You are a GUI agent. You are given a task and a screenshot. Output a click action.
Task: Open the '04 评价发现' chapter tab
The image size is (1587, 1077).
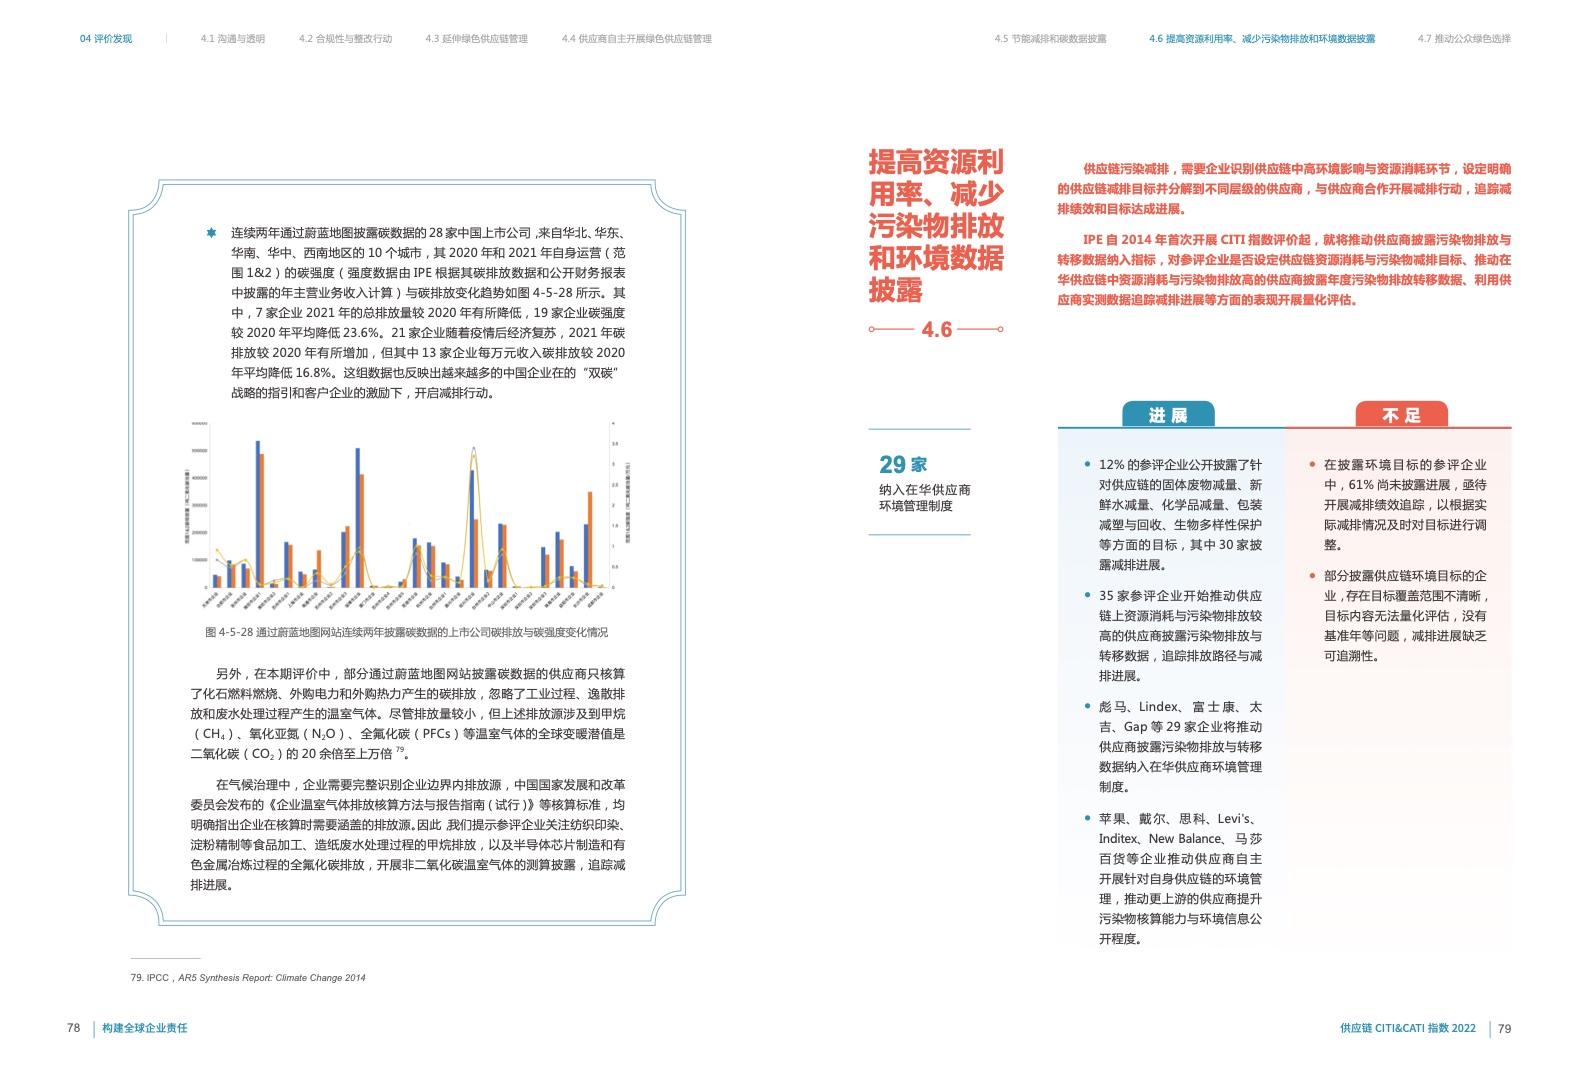[106, 39]
